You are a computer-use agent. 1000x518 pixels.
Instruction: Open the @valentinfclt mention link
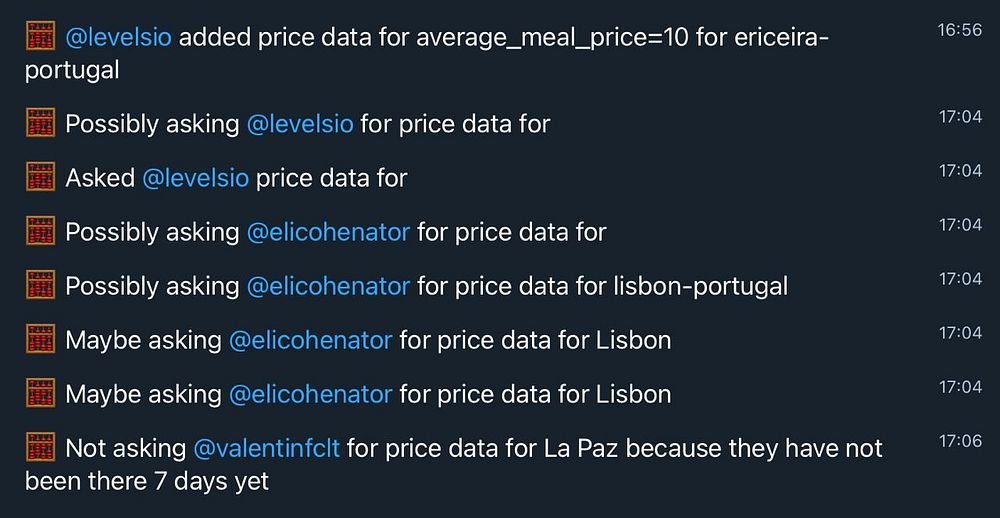266,448
